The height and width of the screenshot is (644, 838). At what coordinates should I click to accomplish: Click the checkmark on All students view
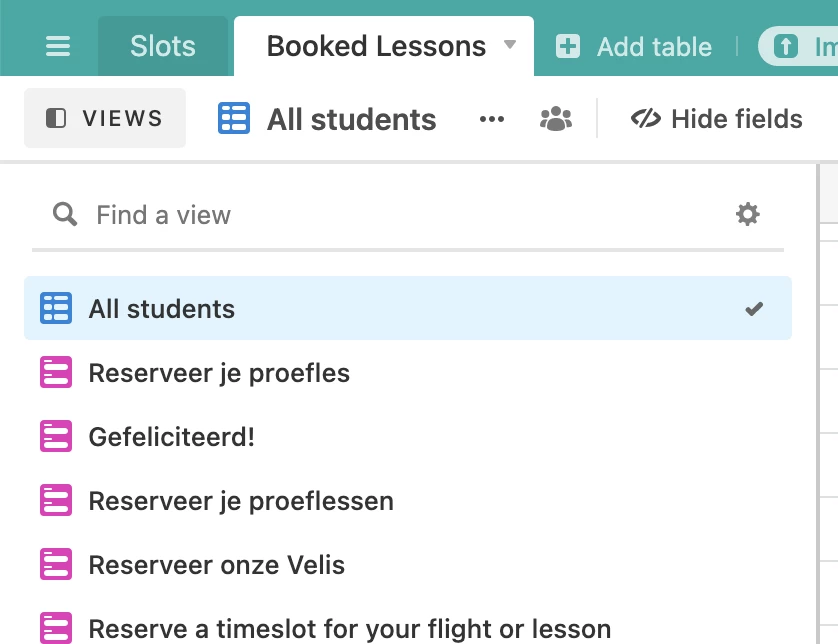(754, 308)
